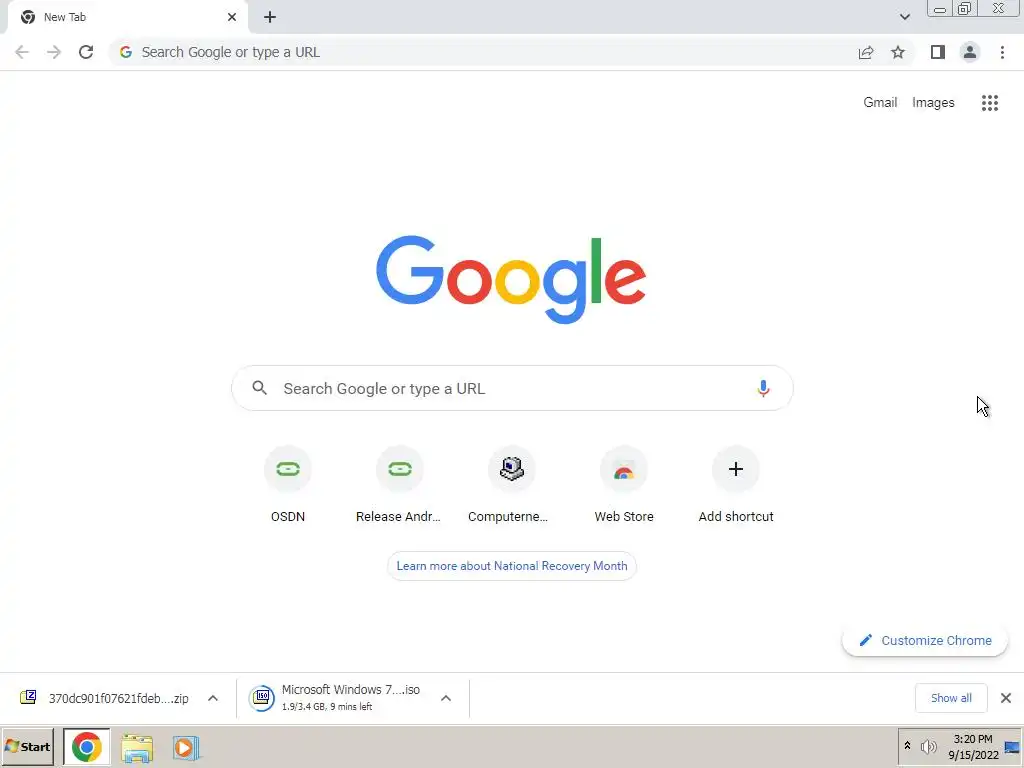Bookmark this tab with the star icon
Viewport: 1024px width, 768px height.
898,52
